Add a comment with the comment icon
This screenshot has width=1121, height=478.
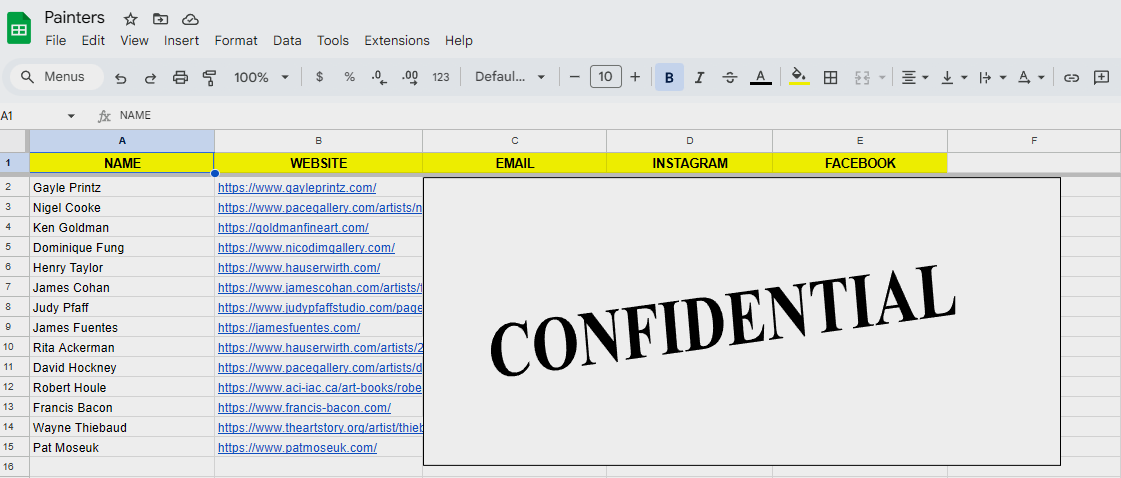coord(1102,77)
